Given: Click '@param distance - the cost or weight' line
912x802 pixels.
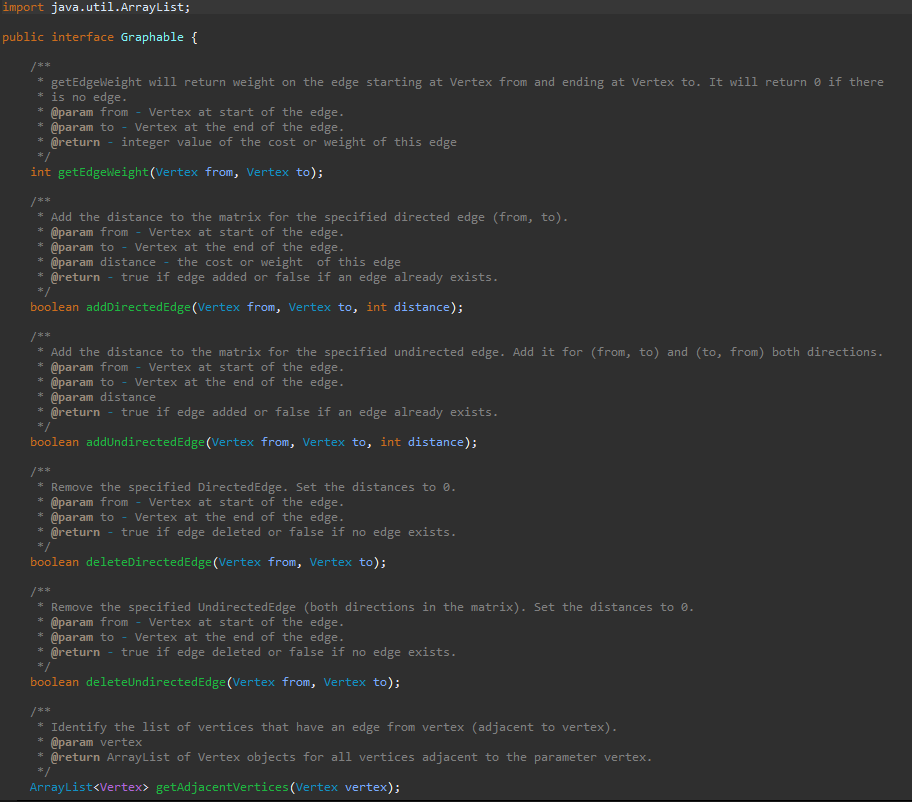Looking at the screenshot, I should (x=226, y=262).
